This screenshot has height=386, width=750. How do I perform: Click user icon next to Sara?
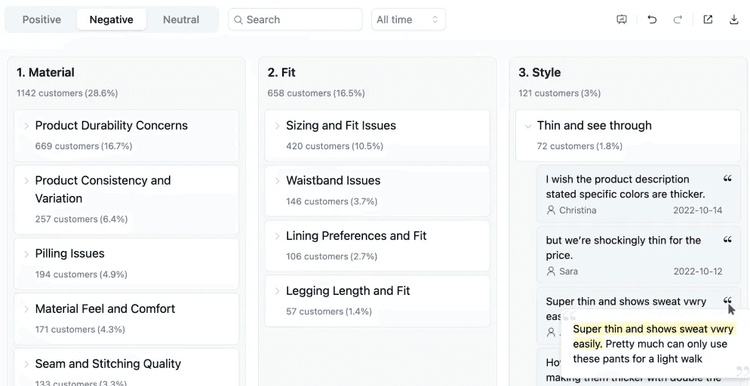(551, 271)
